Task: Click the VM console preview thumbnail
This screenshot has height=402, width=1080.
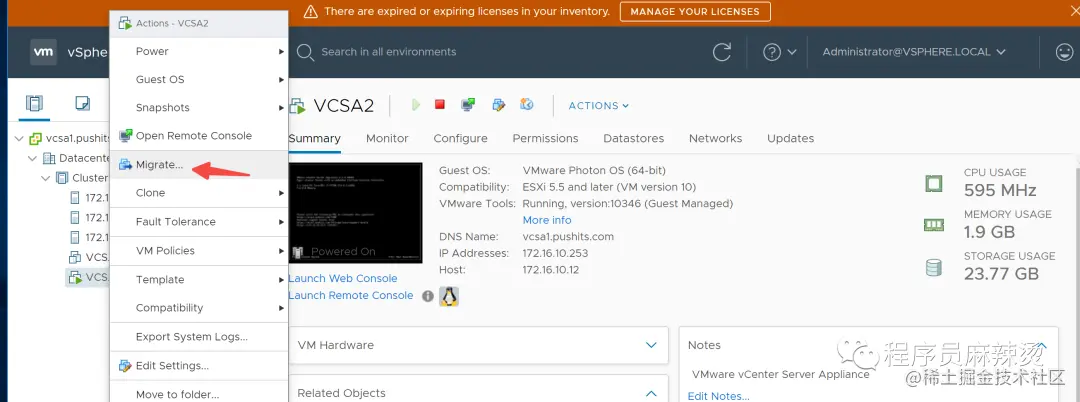Action: pyautogui.click(x=355, y=213)
